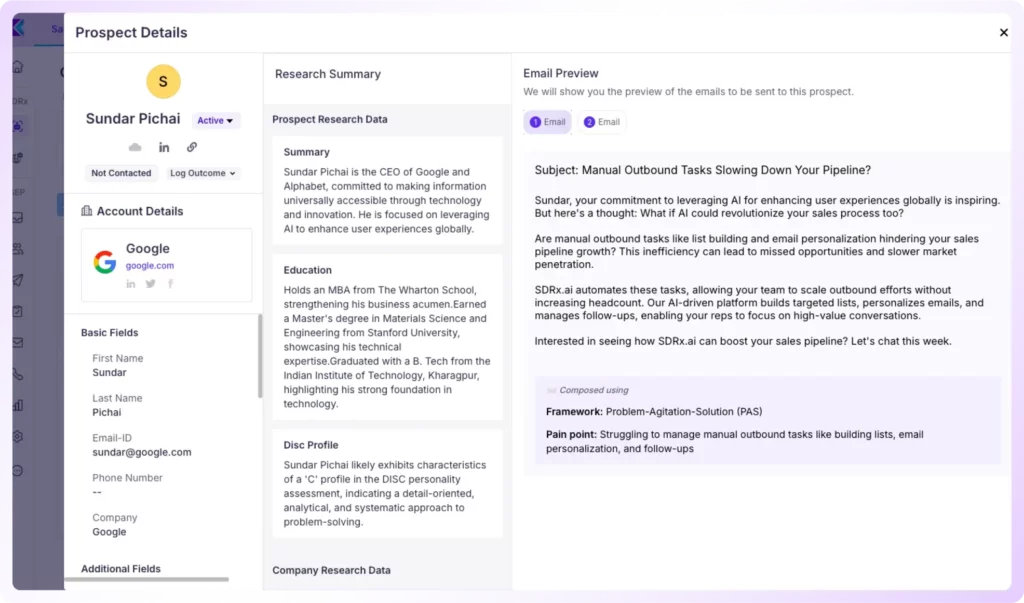Click the Google account name
The image size is (1024, 603).
coord(148,249)
